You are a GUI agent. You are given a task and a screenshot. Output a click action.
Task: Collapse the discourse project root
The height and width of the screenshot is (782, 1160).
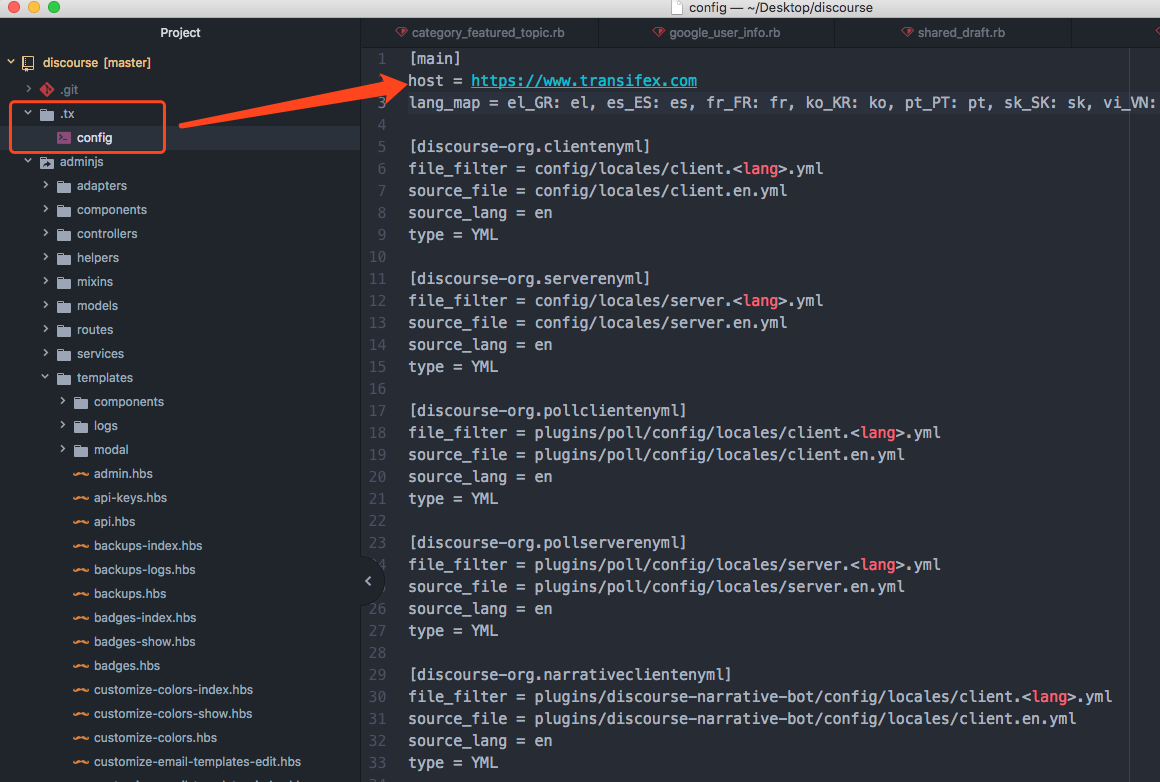pos(11,63)
